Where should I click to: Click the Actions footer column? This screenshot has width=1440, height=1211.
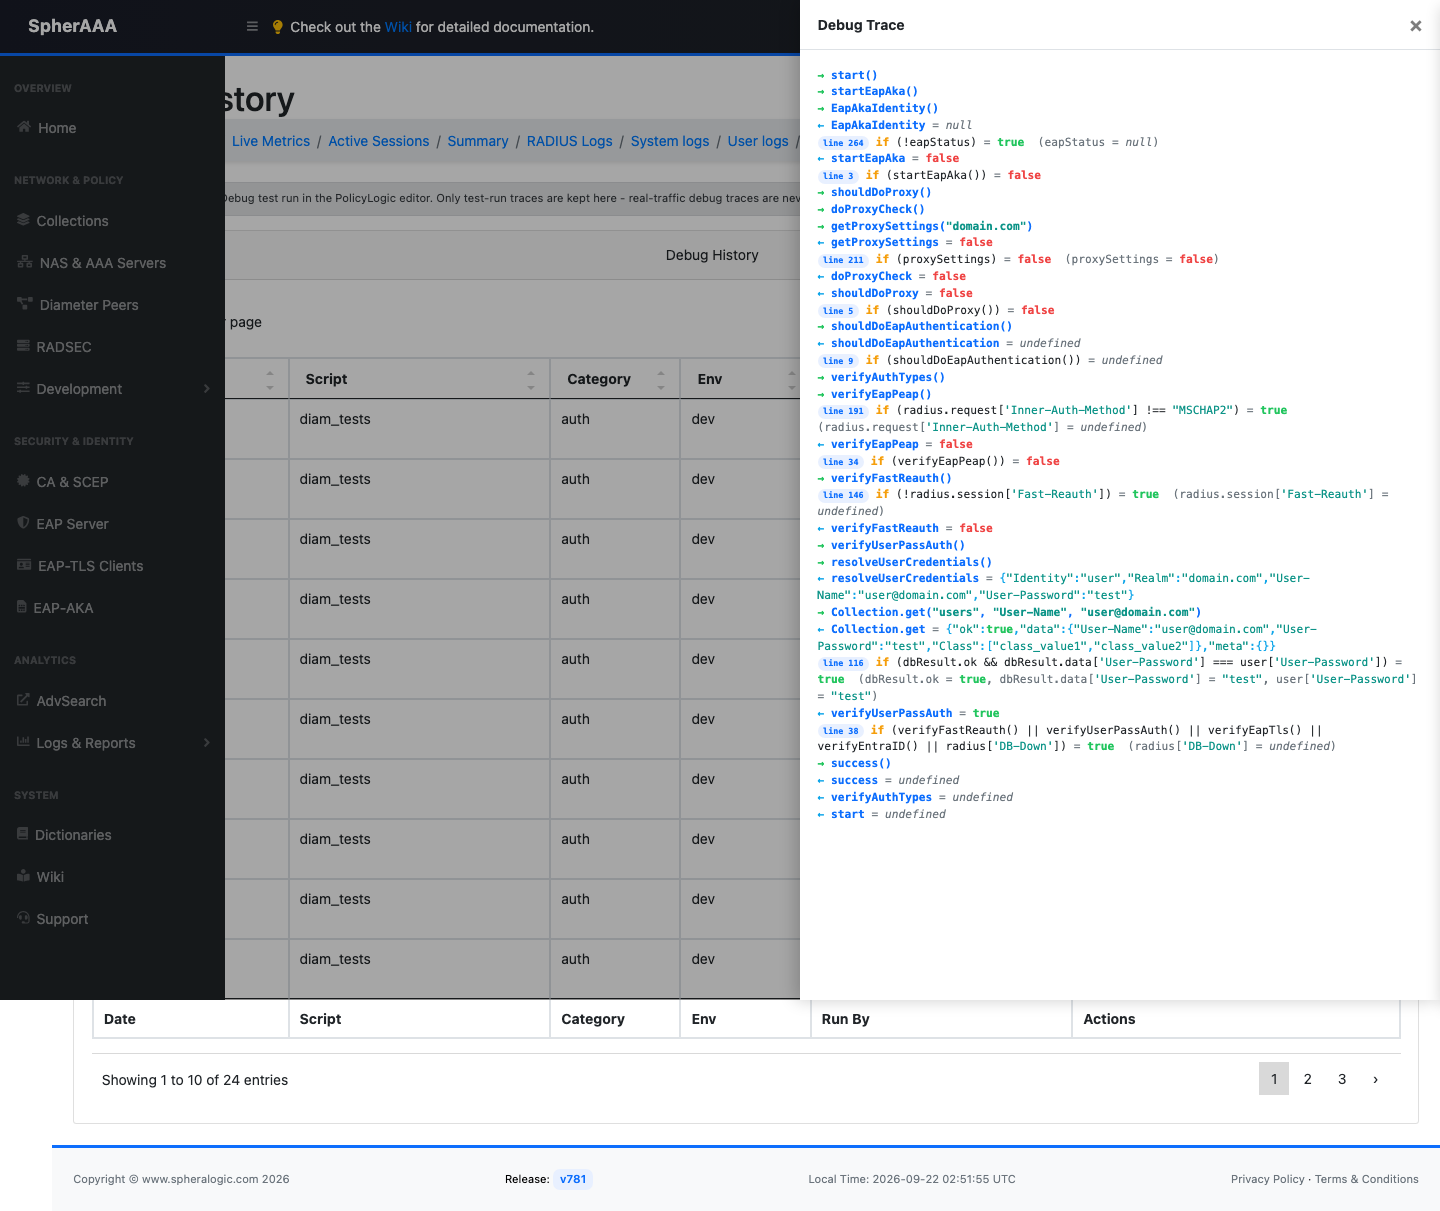1235,1019
